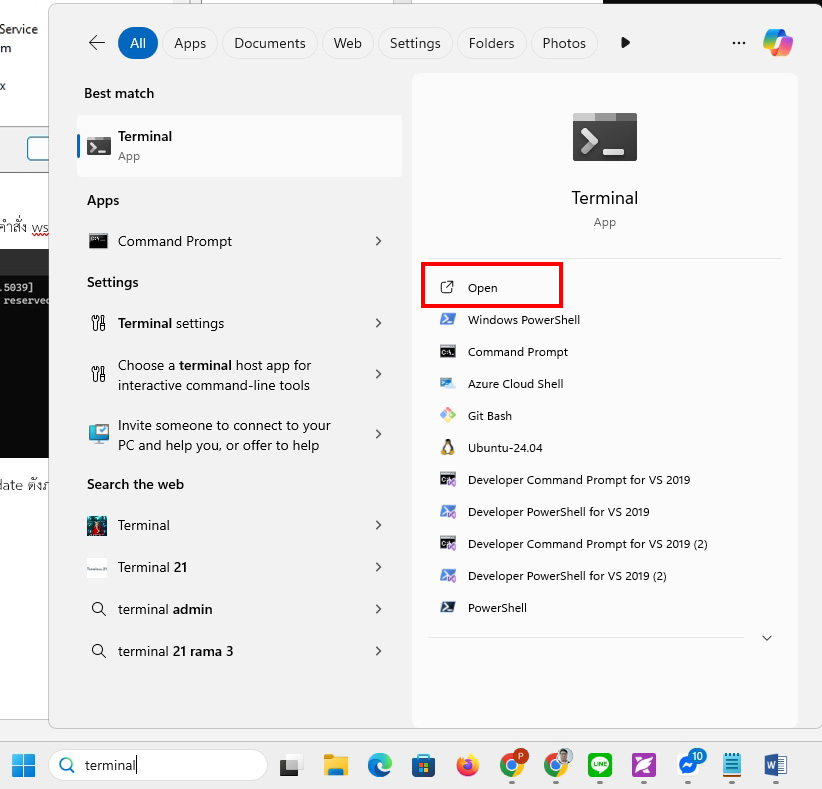
Task: Expand 'terminal 21 rama 3' suggestion chevron
Action: point(378,651)
